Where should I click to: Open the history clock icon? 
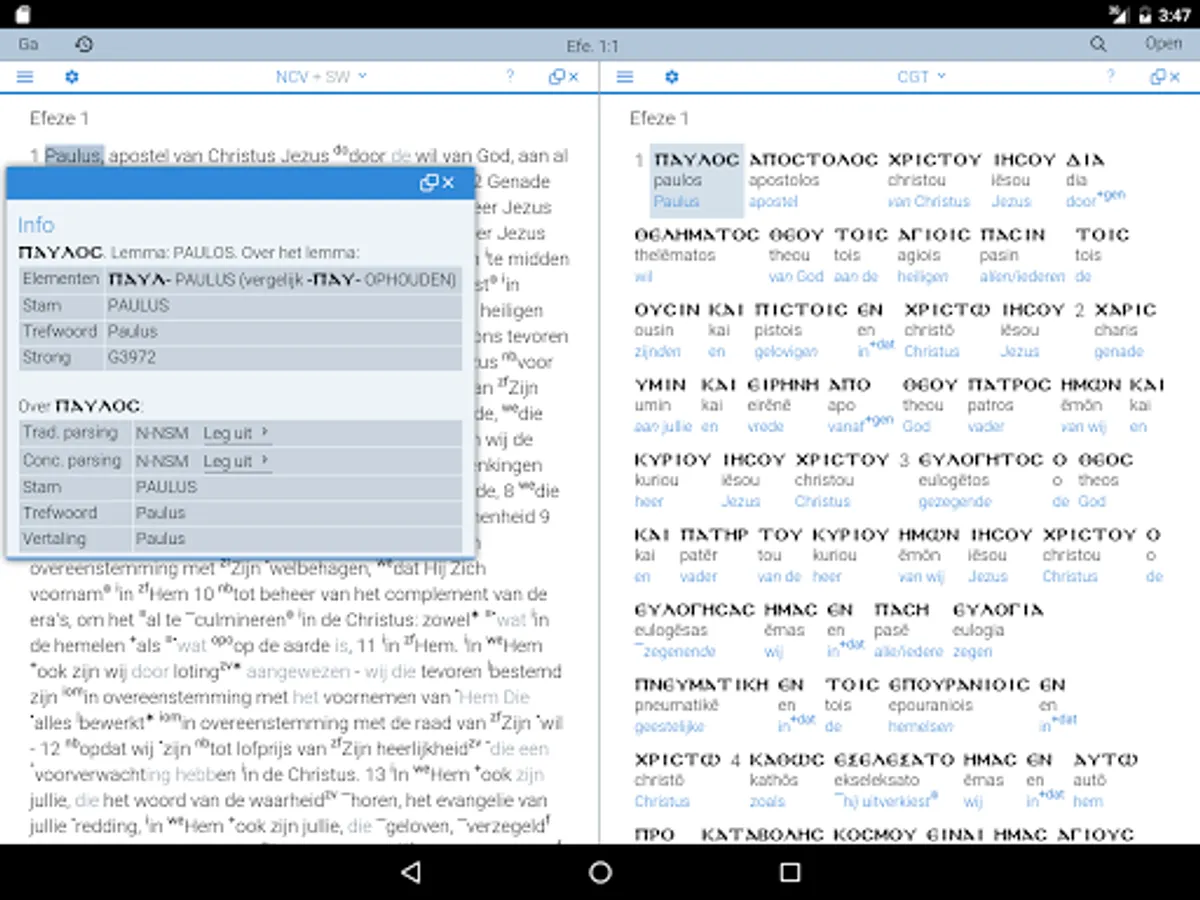[84, 44]
